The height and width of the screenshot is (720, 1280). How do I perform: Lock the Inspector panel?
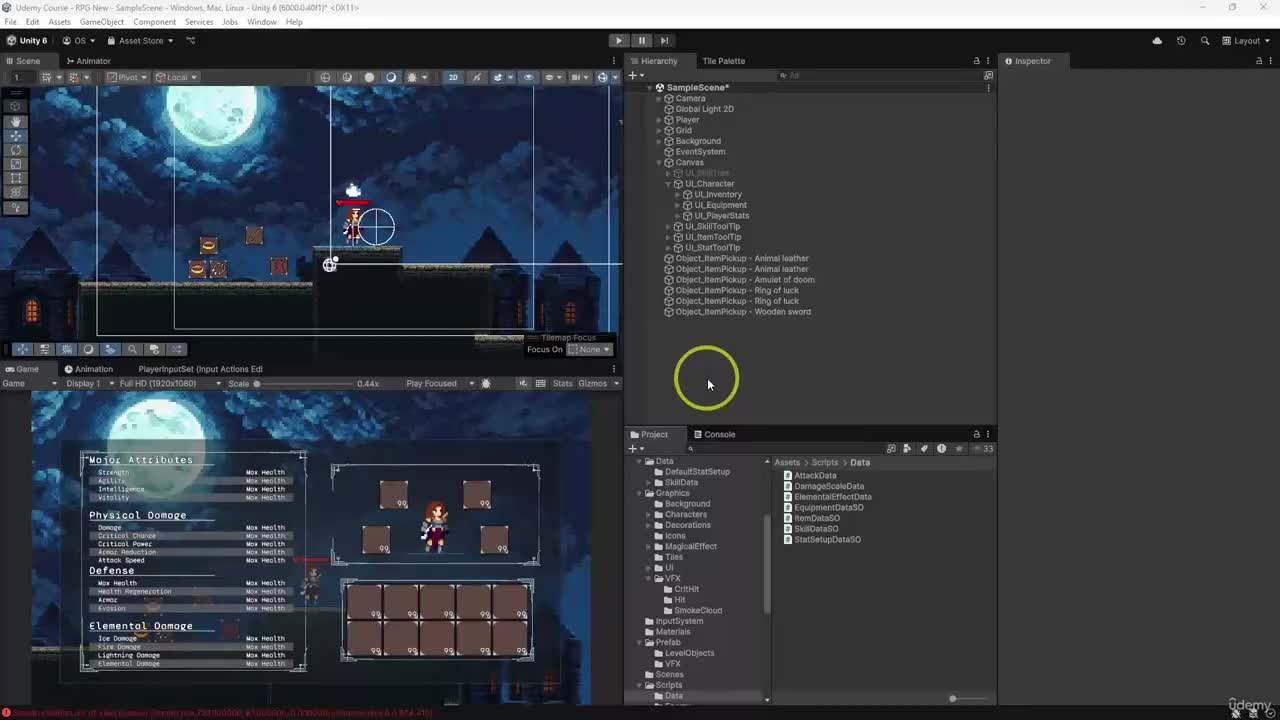[x=1258, y=61]
